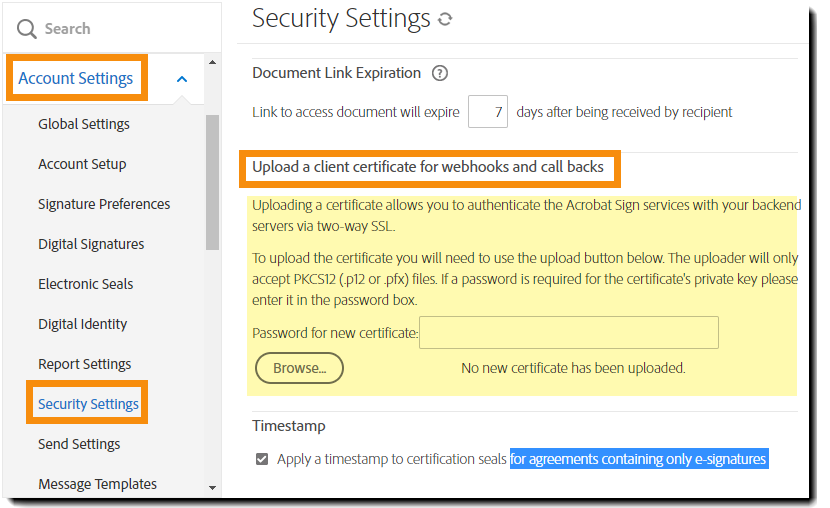
Task: Open Signature Preferences page
Action: tap(104, 204)
